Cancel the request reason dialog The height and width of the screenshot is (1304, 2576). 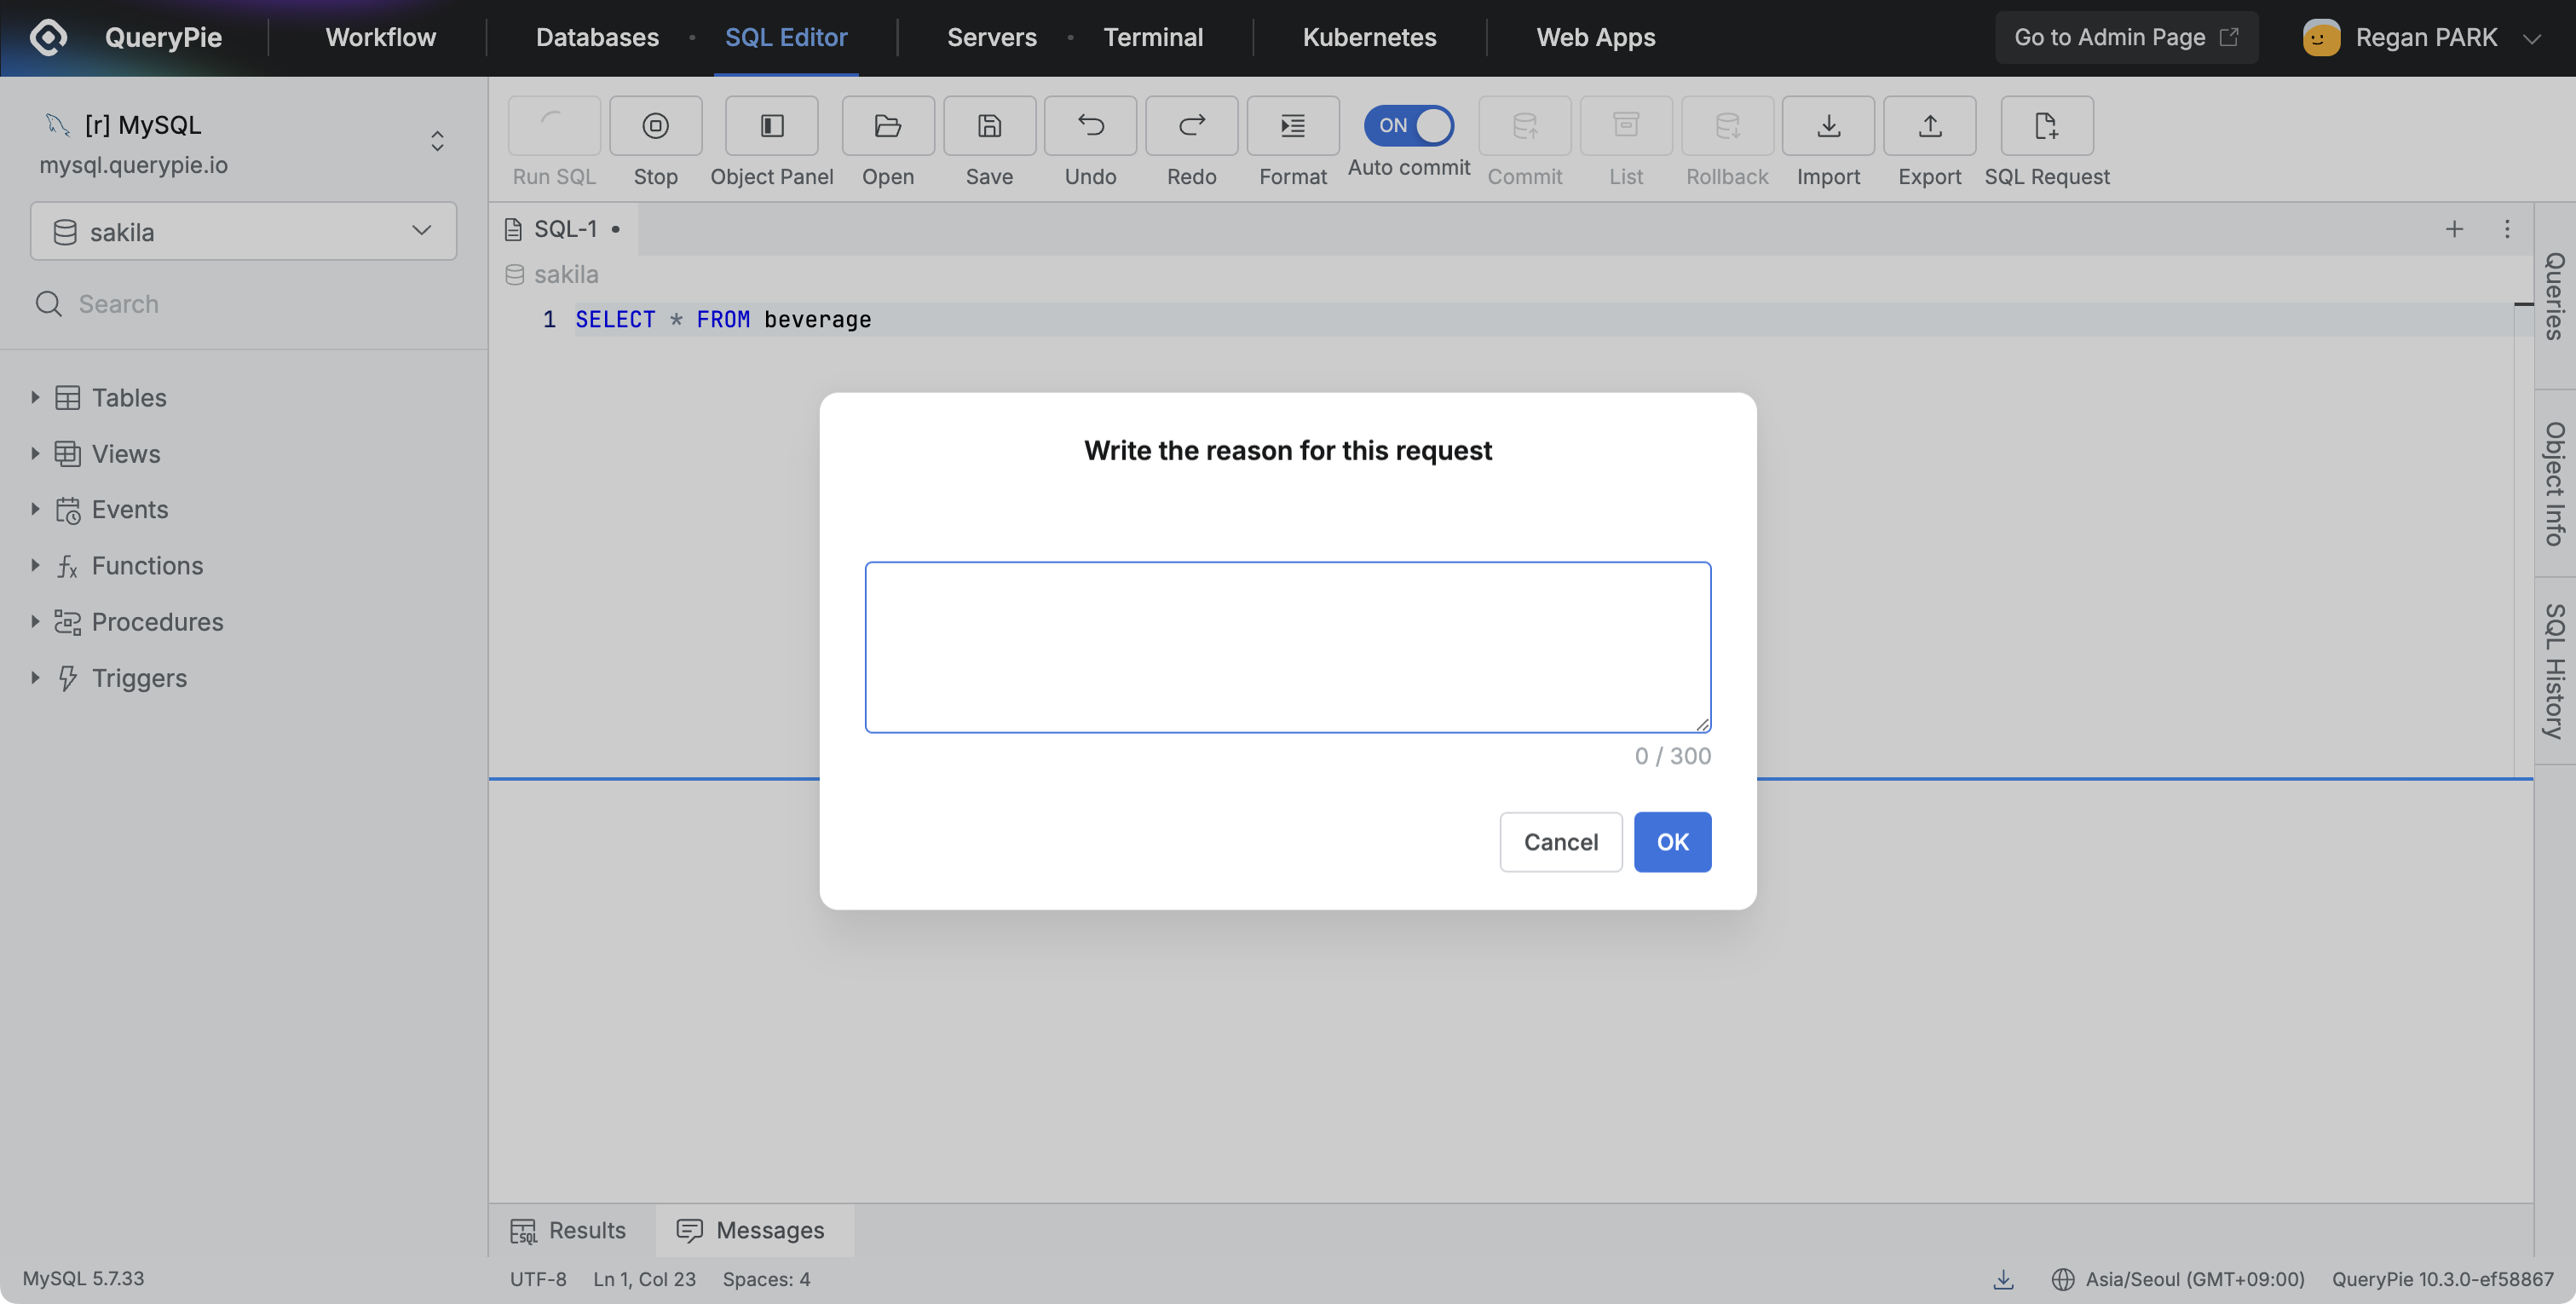pos(1560,842)
